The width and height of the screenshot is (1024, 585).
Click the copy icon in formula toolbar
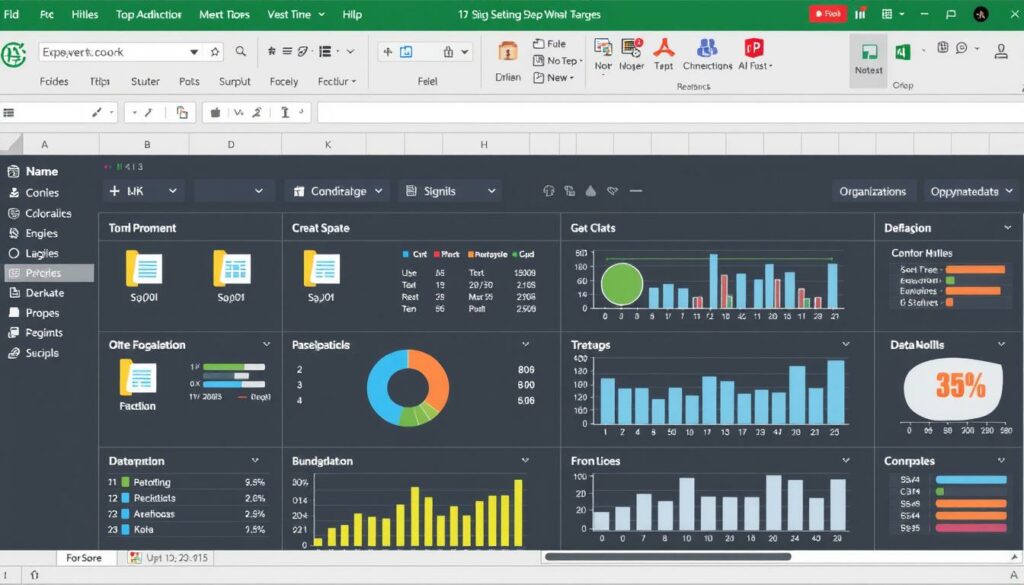182,112
